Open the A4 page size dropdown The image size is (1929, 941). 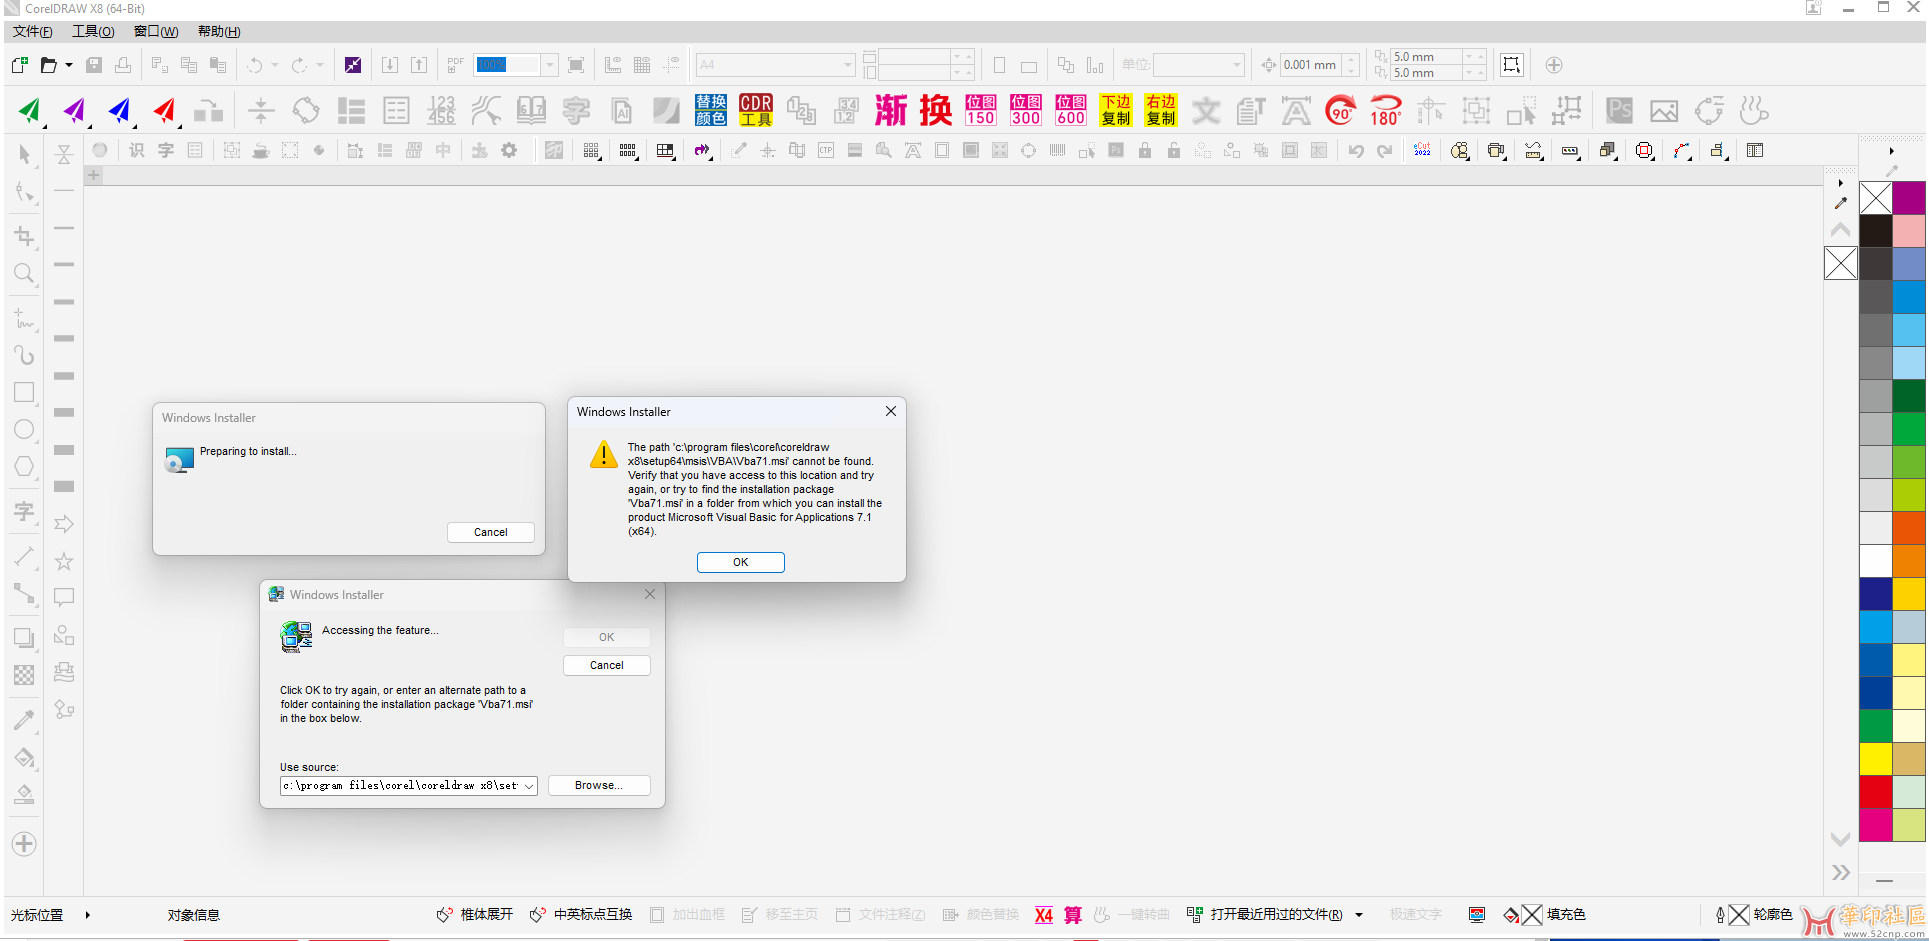coord(847,65)
